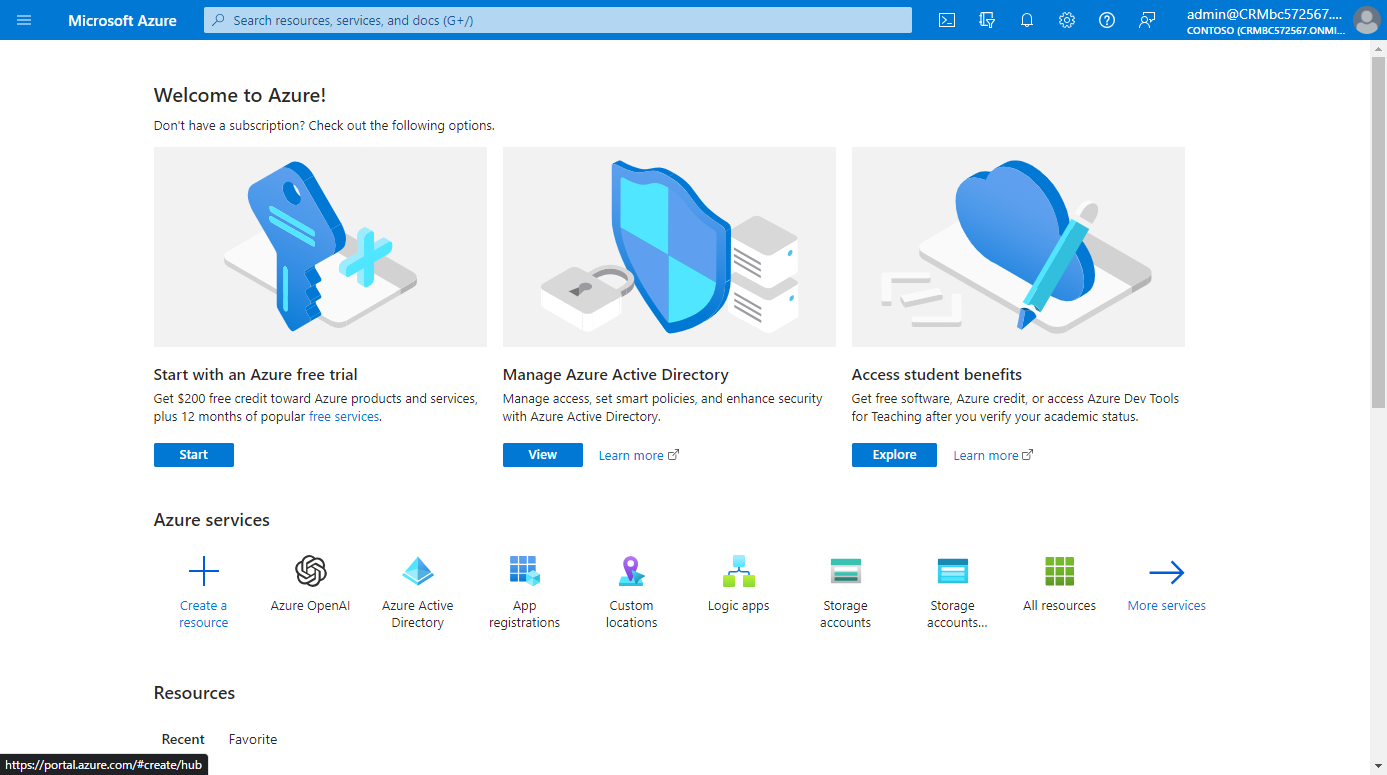Viewport: 1387px width, 775px height.
Task: Select the Azure OpenAI service
Action: click(x=310, y=585)
